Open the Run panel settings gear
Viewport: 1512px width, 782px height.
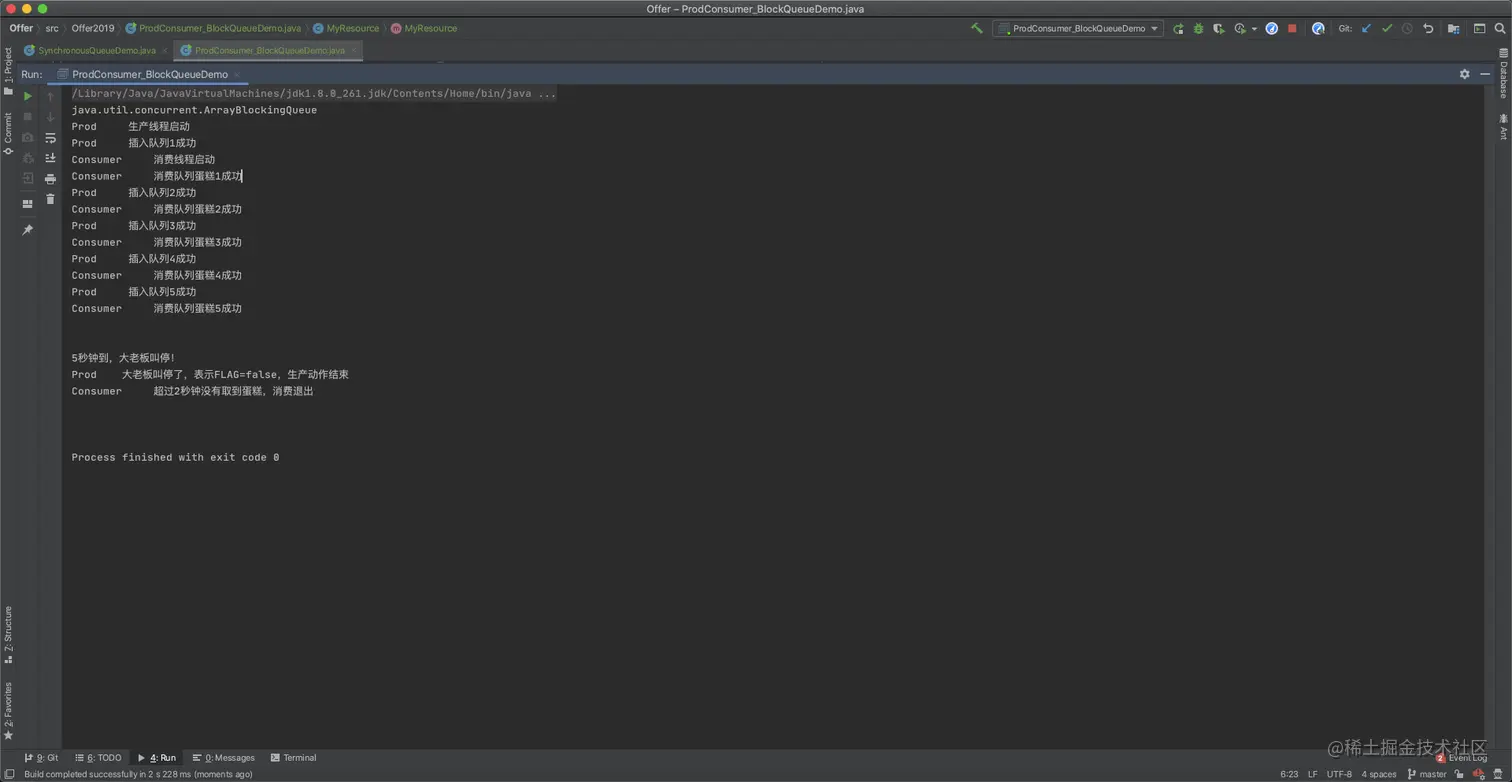point(1464,74)
